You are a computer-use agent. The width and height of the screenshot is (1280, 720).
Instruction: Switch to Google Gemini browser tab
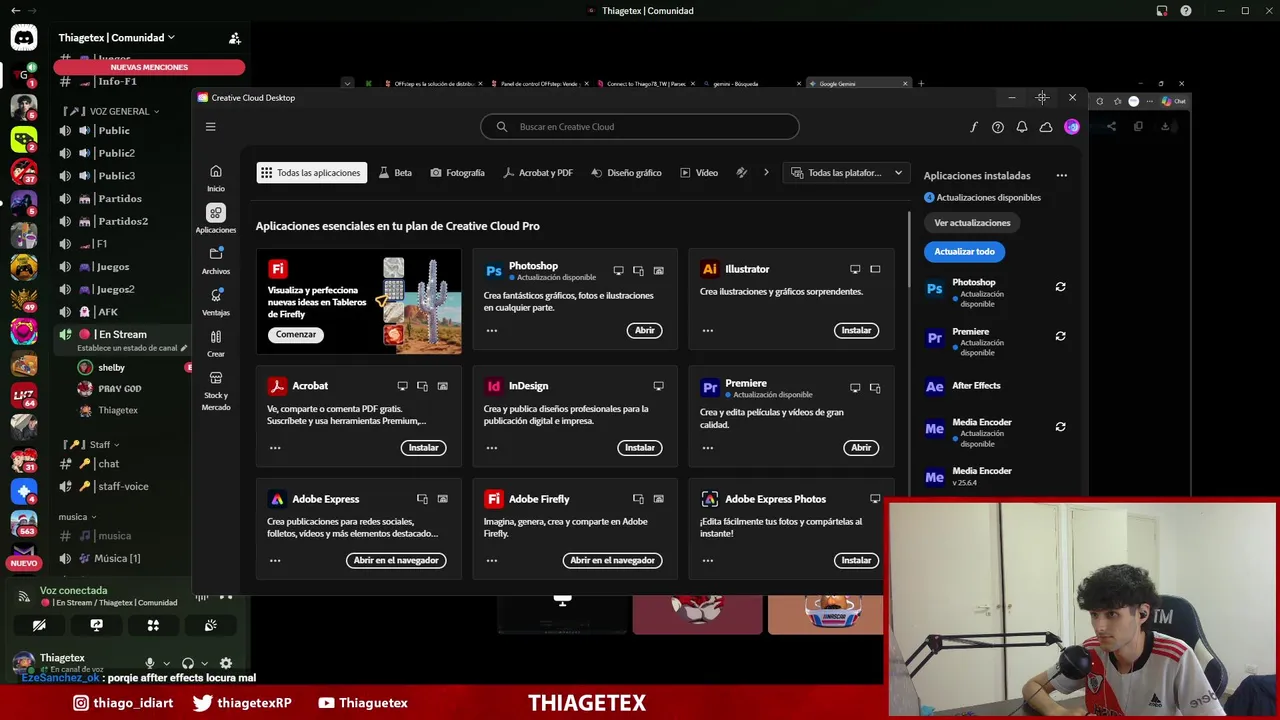pyautogui.click(x=858, y=84)
